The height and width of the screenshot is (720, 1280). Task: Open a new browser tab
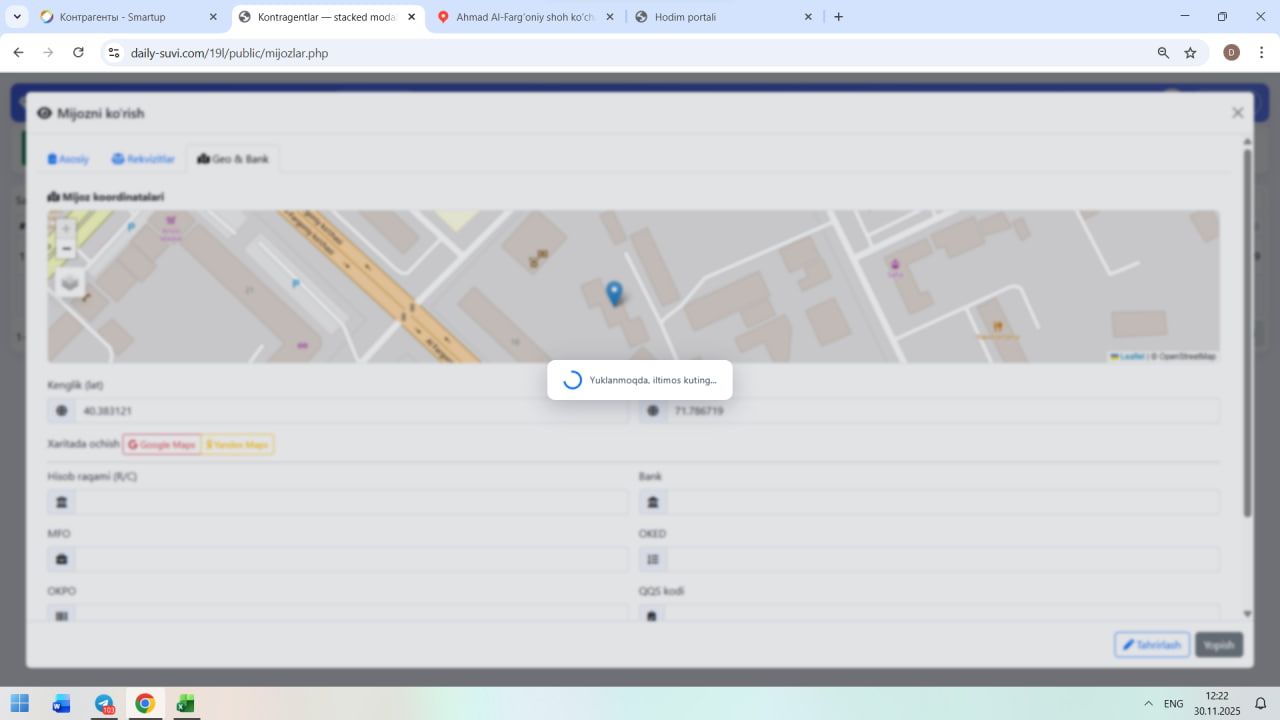(x=838, y=17)
